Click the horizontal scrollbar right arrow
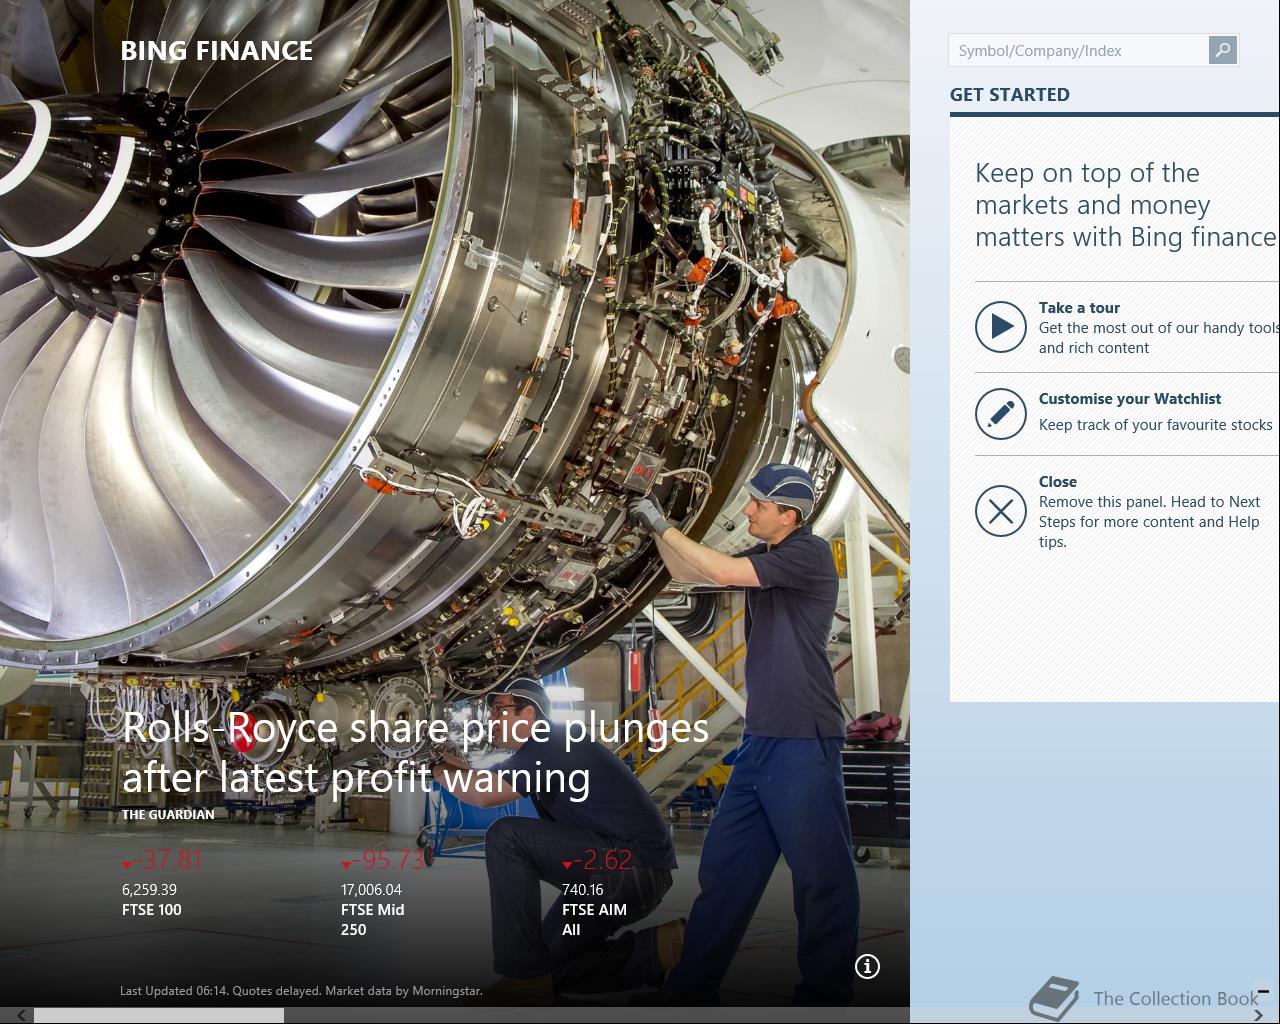This screenshot has height=1024, width=1280. coord(1258,1016)
